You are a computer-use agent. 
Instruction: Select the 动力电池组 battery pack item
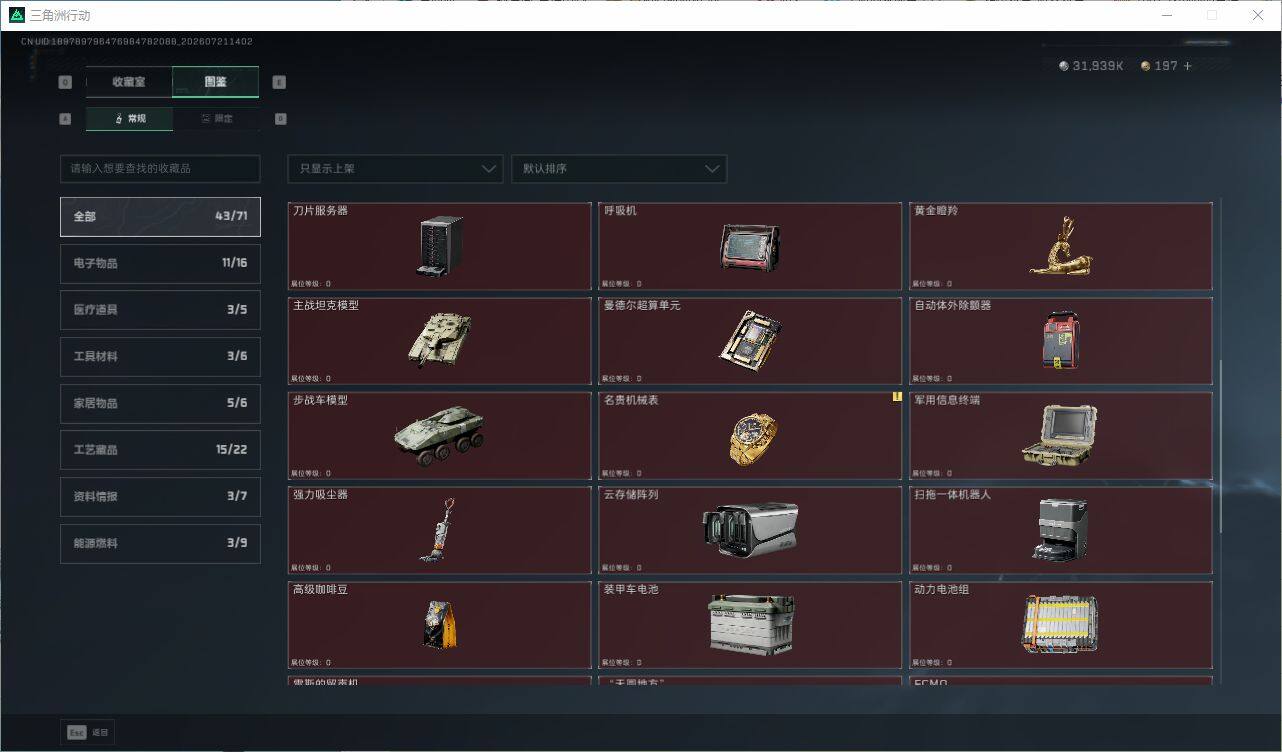[x=1061, y=625]
